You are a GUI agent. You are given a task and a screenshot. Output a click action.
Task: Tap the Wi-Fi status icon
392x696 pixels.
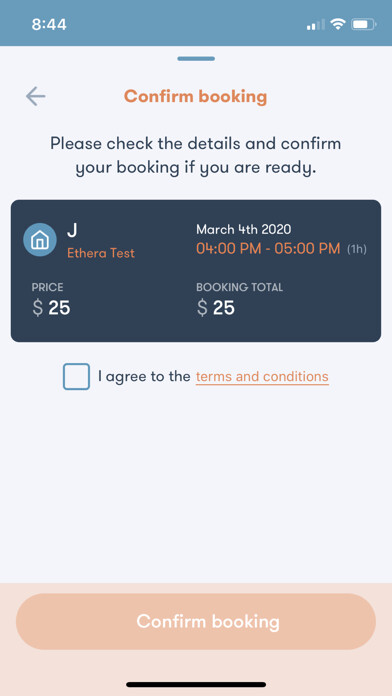(x=338, y=24)
